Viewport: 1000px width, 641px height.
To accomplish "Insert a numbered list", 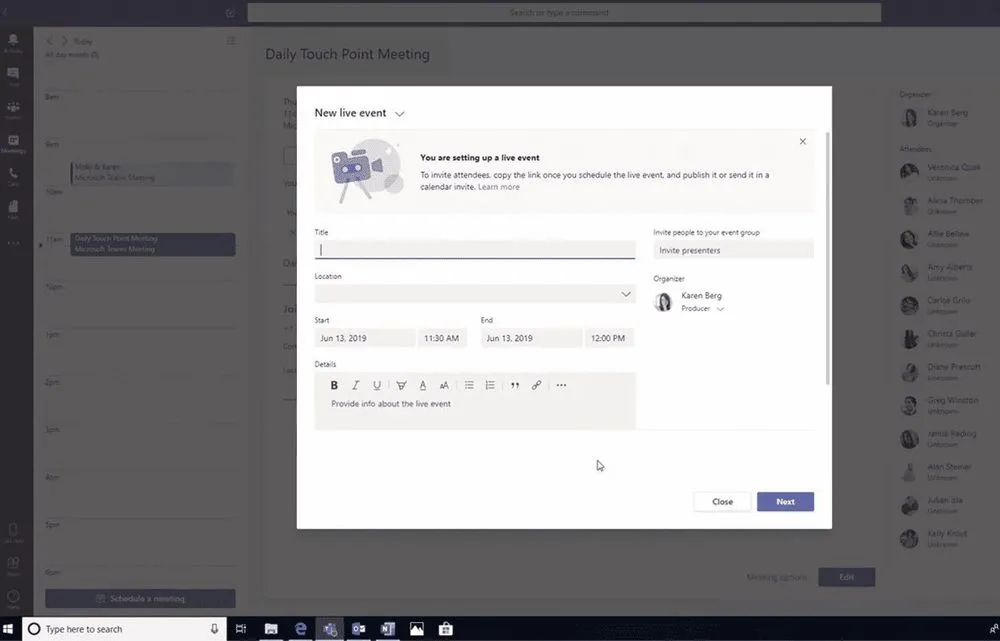I will 490,385.
